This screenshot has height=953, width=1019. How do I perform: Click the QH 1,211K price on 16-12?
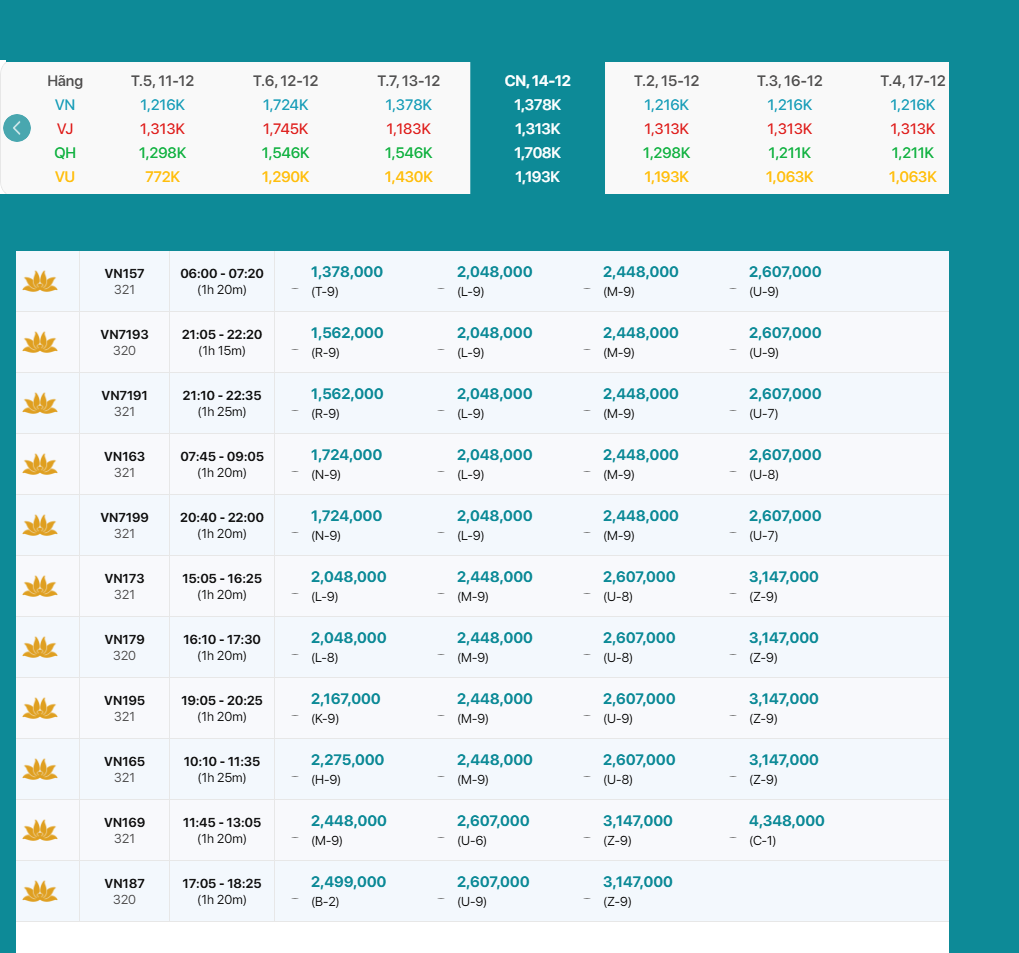pos(789,153)
